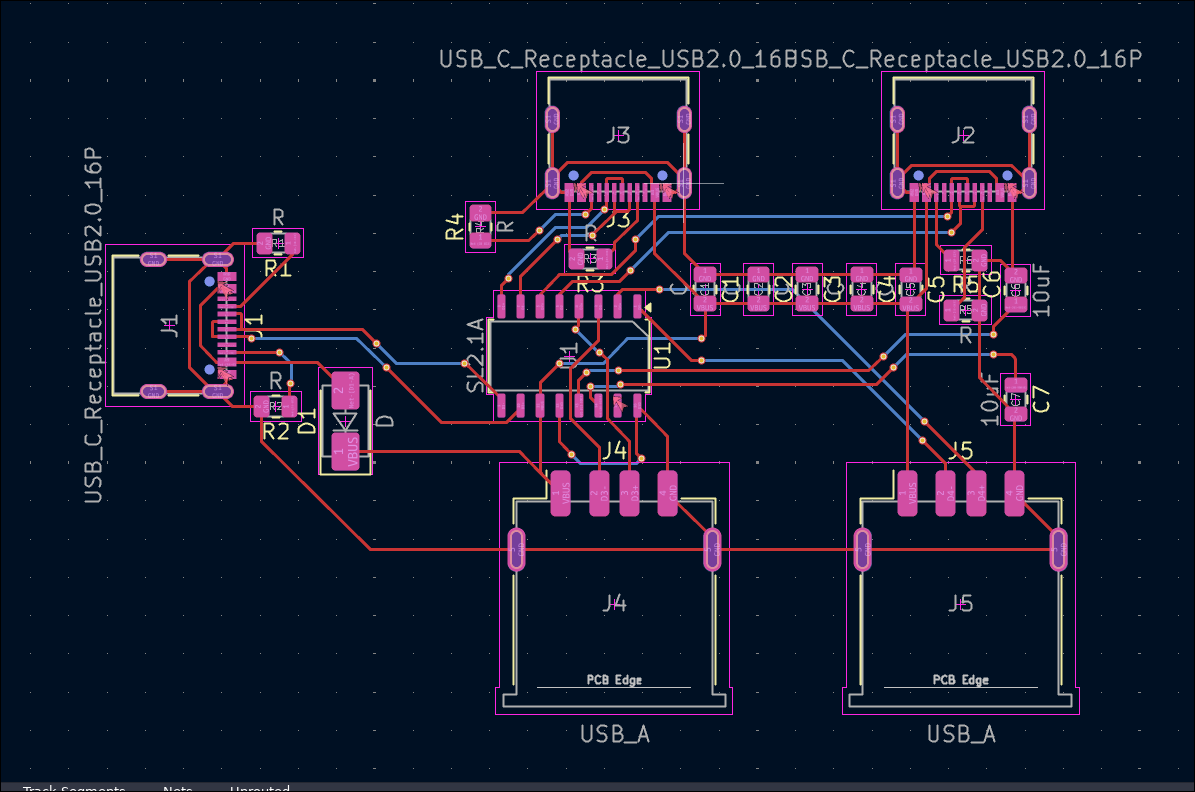The width and height of the screenshot is (1195, 792).
Task: Click capacitor C7 footprint
Action: point(1015,400)
